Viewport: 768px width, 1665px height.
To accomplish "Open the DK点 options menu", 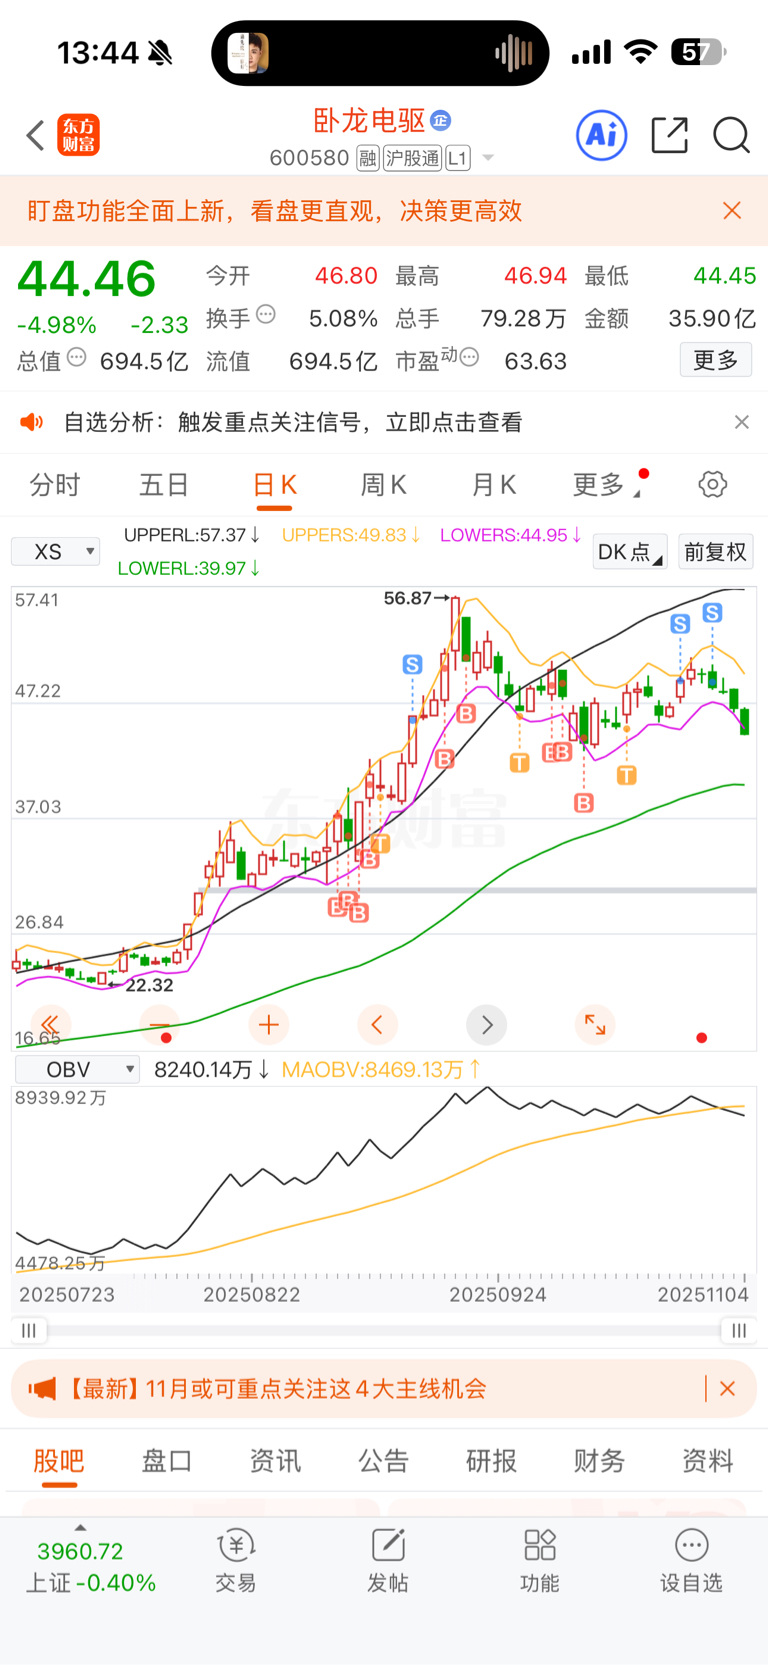I will (x=630, y=552).
